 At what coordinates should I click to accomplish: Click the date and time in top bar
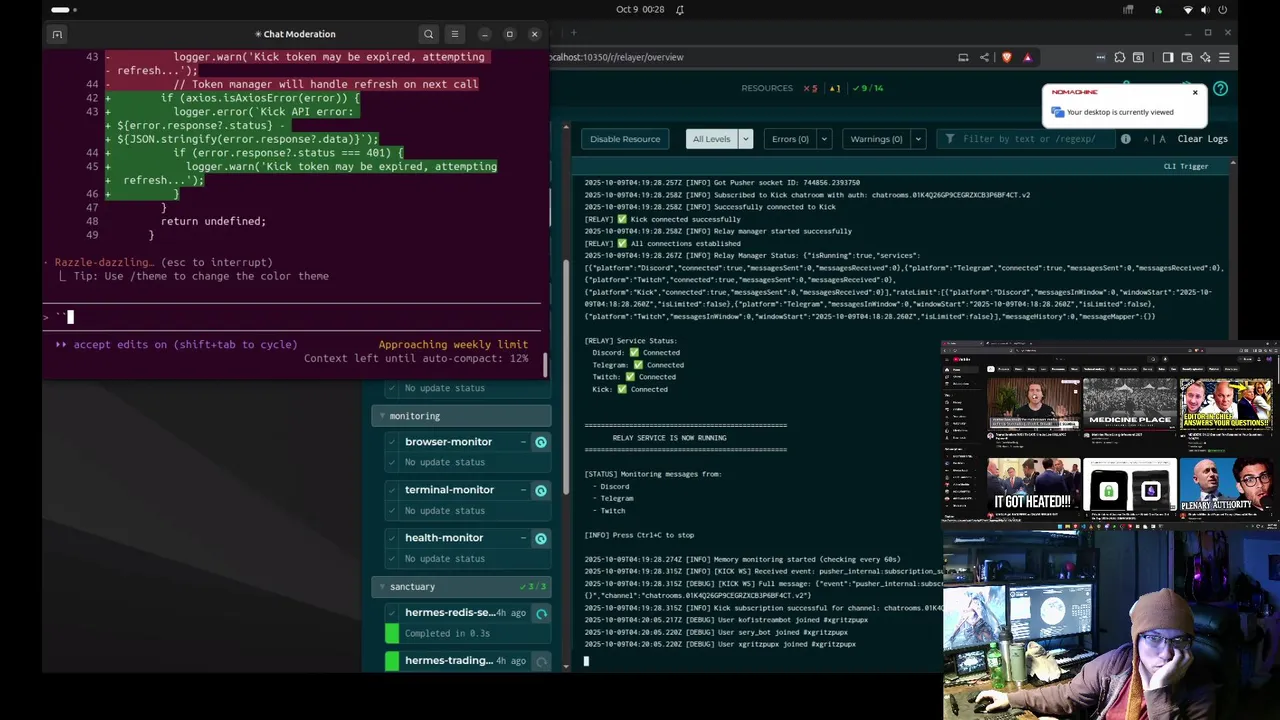pyautogui.click(x=640, y=9)
